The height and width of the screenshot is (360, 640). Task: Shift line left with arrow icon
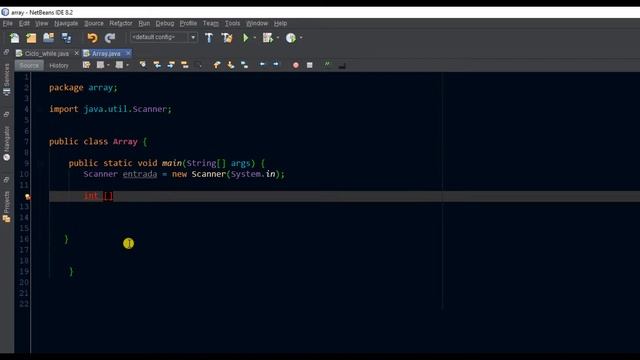tap(262, 65)
